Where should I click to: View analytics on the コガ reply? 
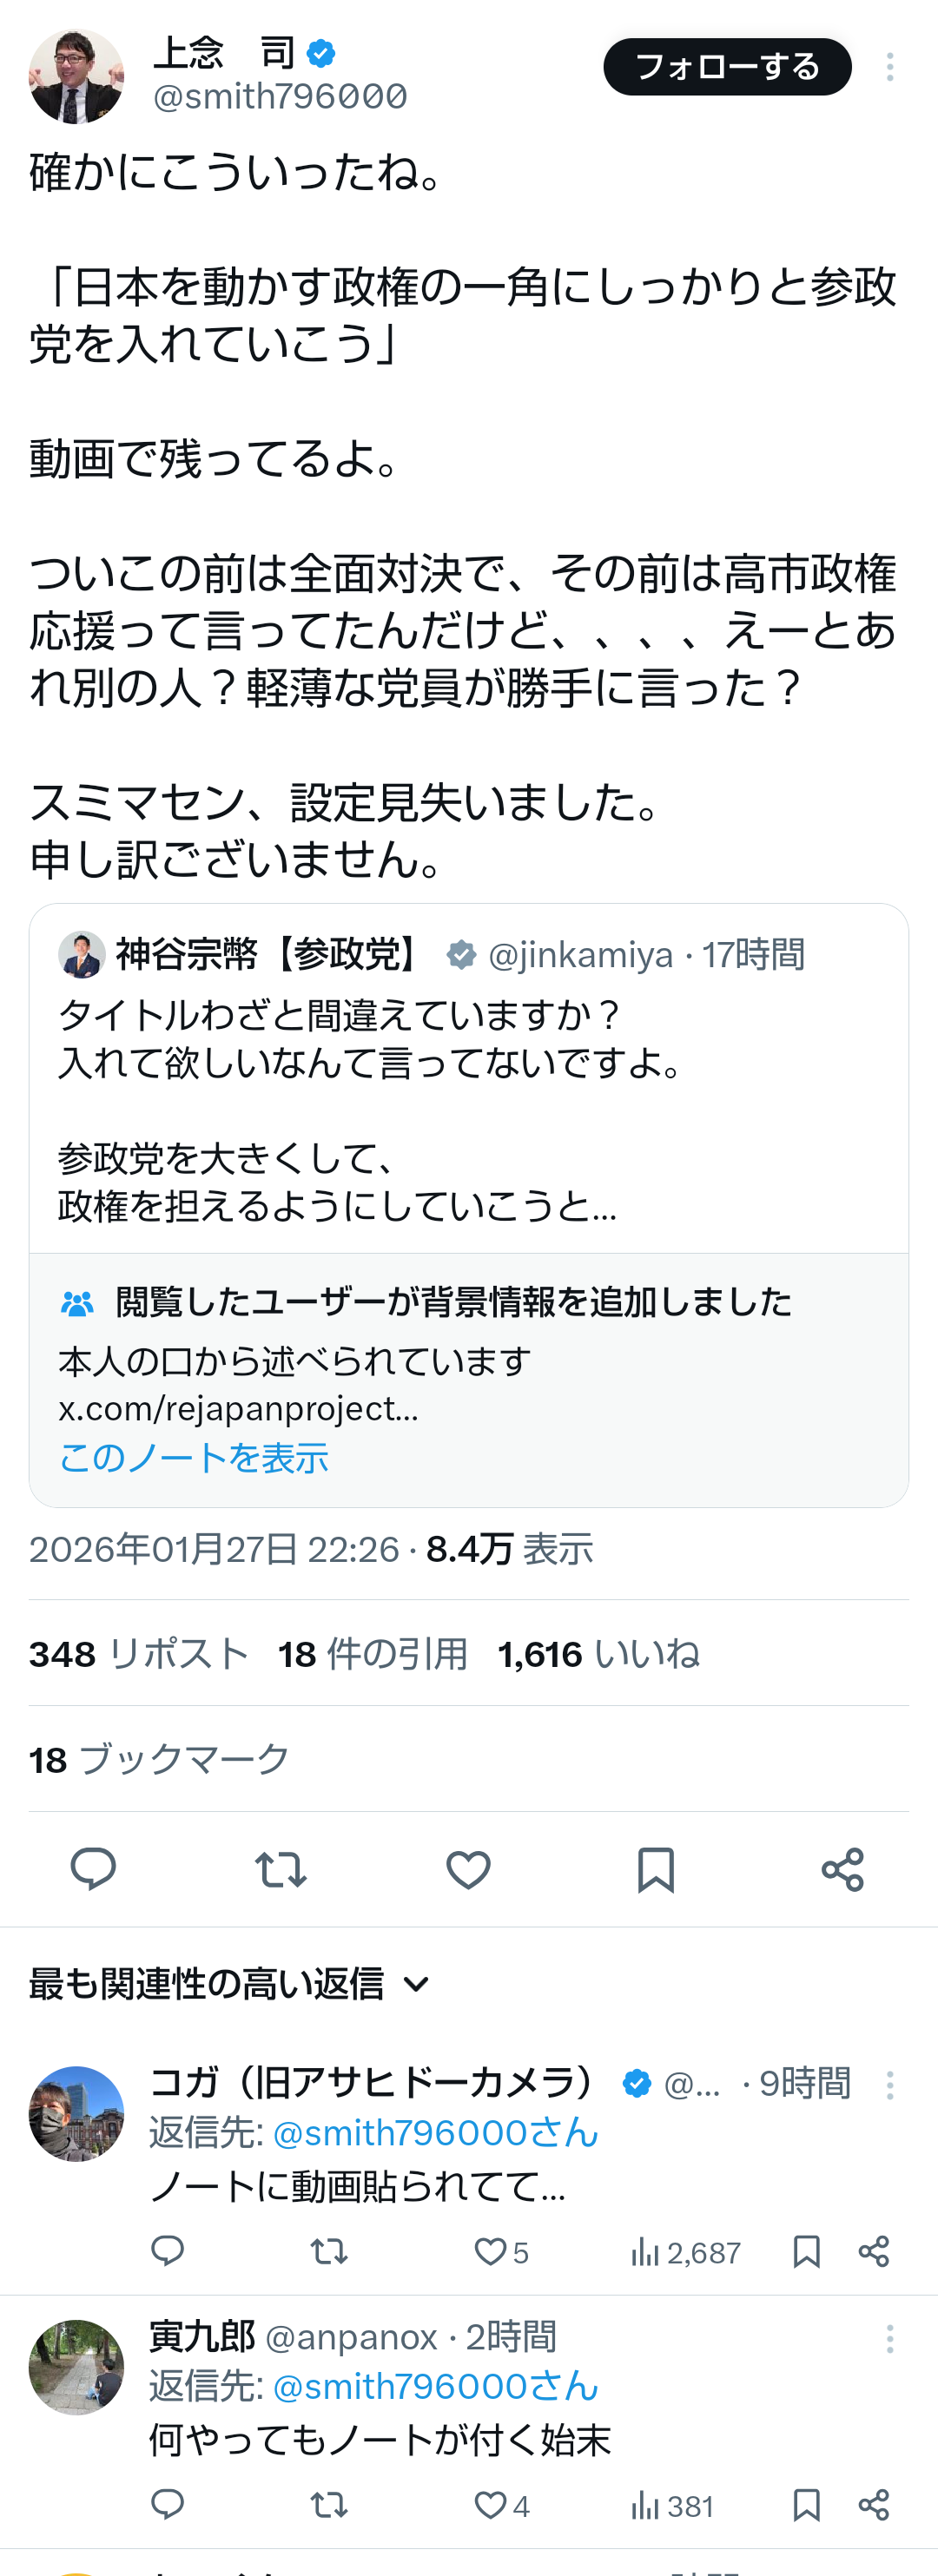(x=685, y=2252)
